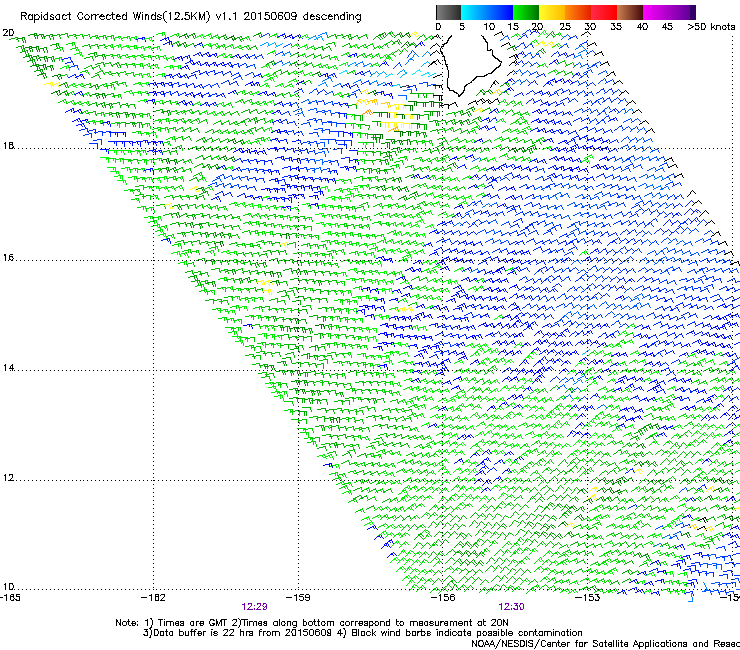Viewport: 740px width, 650px height.
Task: Click the NOAA/NESDIS credit line
Action: pos(605,643)
